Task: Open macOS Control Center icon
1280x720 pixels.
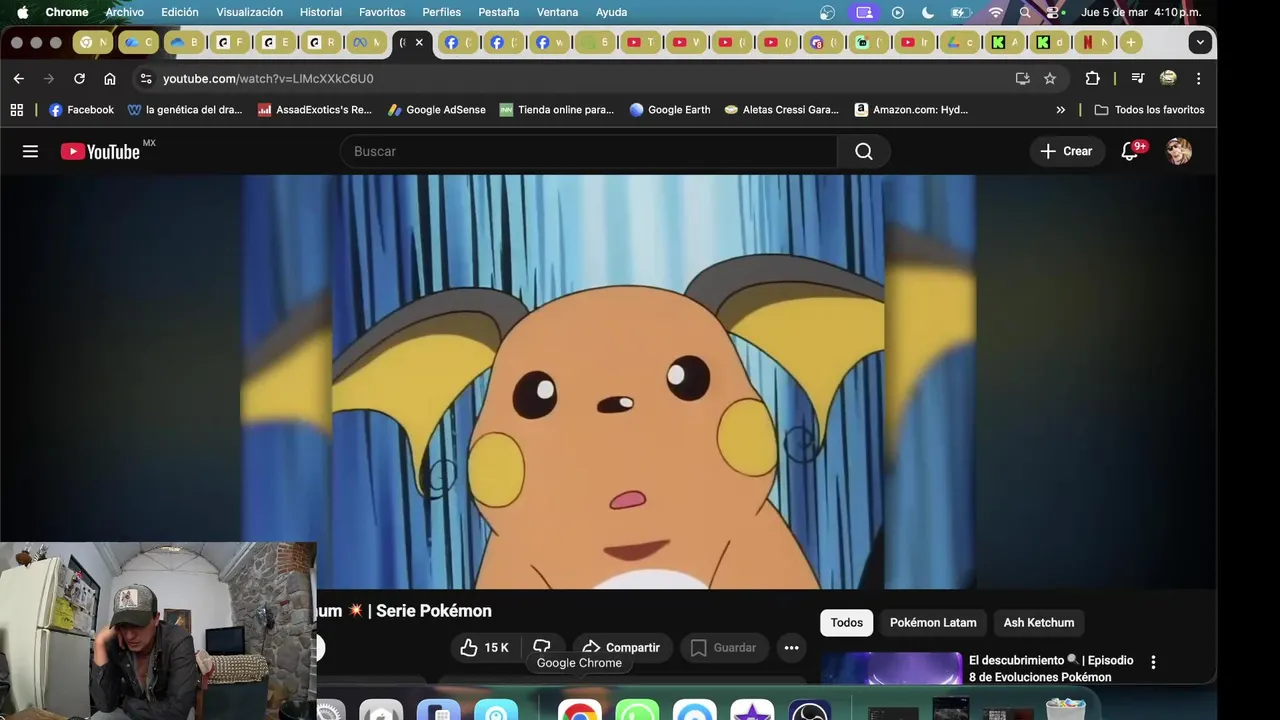Action: [x=1053, y=12]
